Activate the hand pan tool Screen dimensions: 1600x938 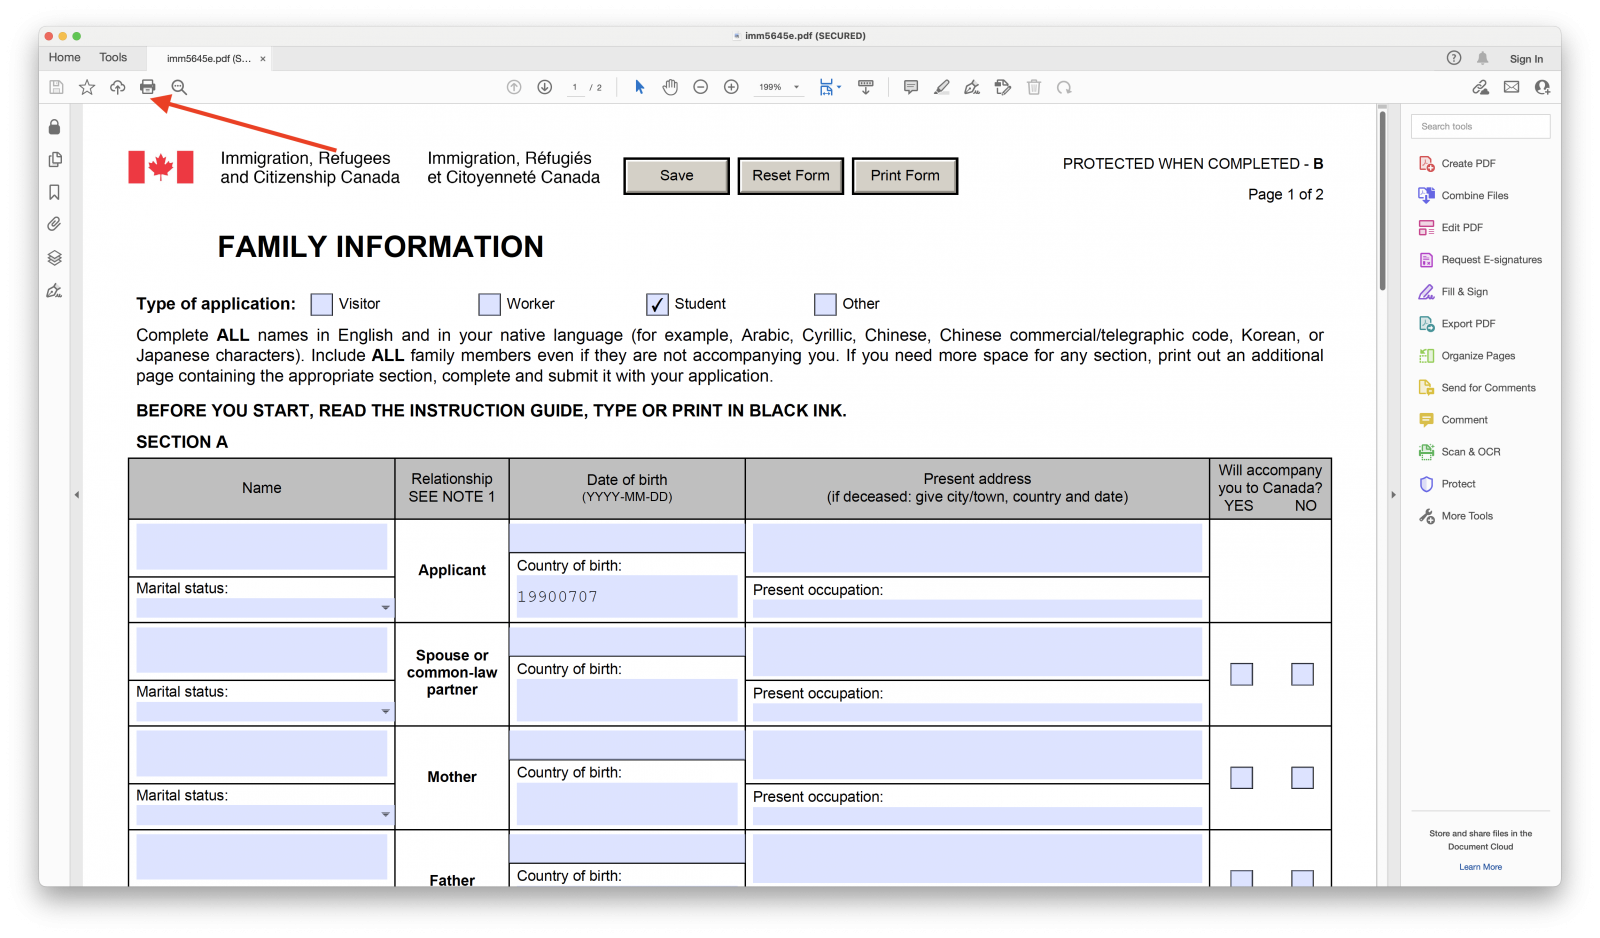pyautogui.click(x=670, y=87)
